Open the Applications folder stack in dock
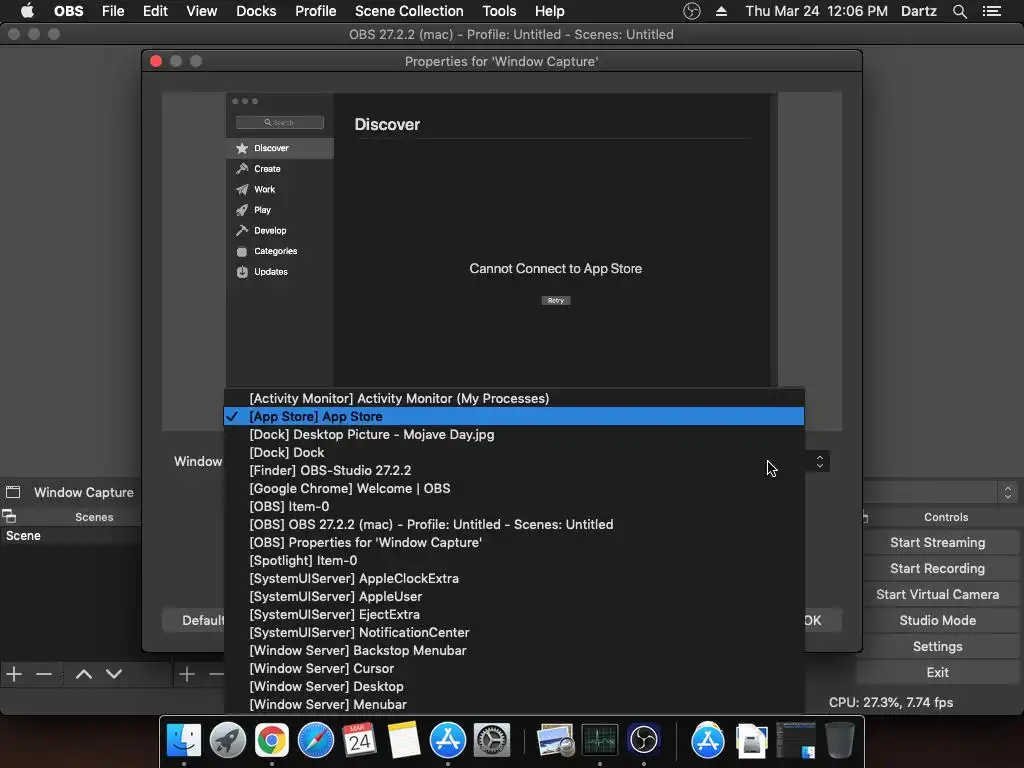This screenshot has height=768, width=1024. (707, 740)
